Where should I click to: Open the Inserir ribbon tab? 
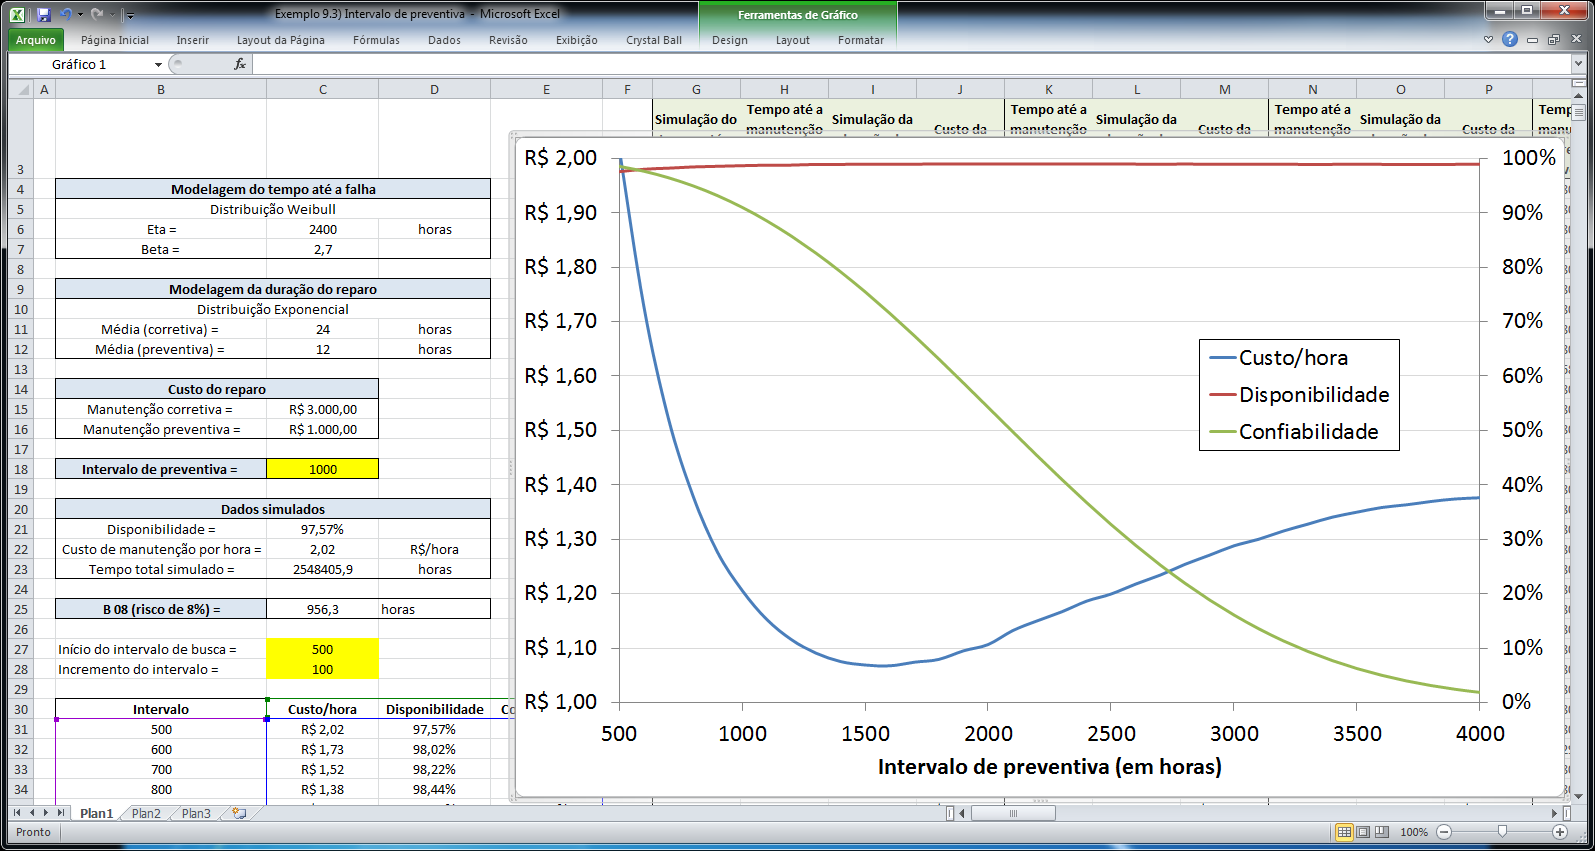(193, 40)
